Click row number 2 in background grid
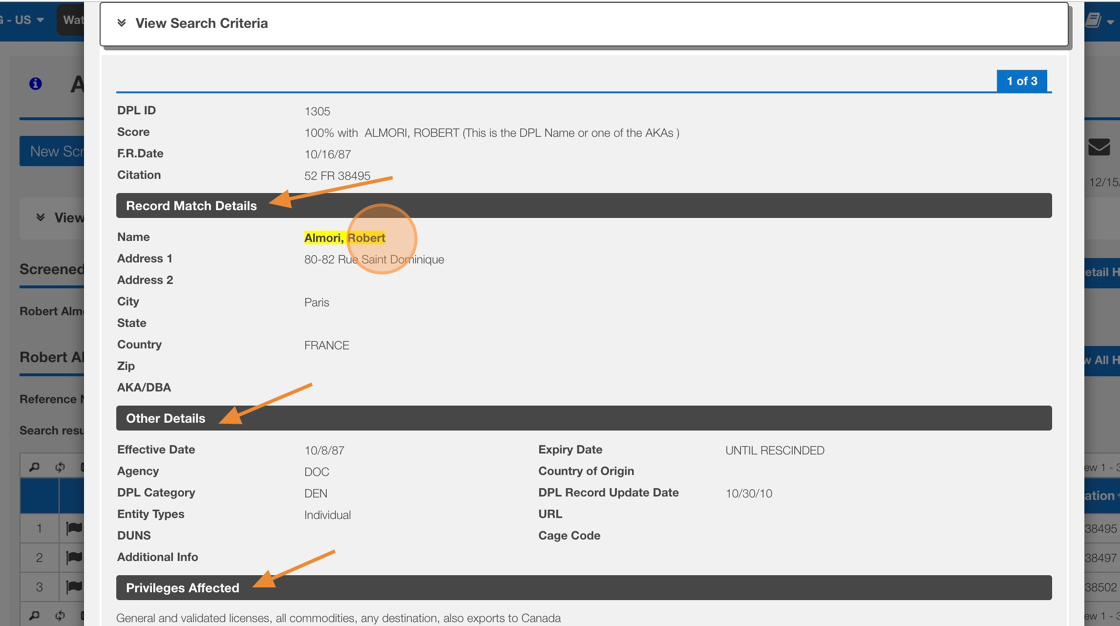 (39, 558)
